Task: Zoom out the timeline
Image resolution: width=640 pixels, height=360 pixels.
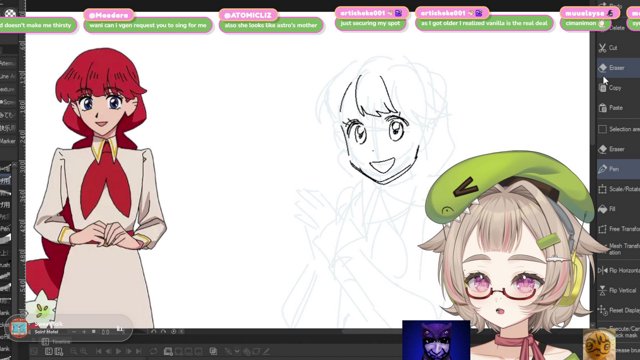Action: pyautogui.click(x=73, y=351)
